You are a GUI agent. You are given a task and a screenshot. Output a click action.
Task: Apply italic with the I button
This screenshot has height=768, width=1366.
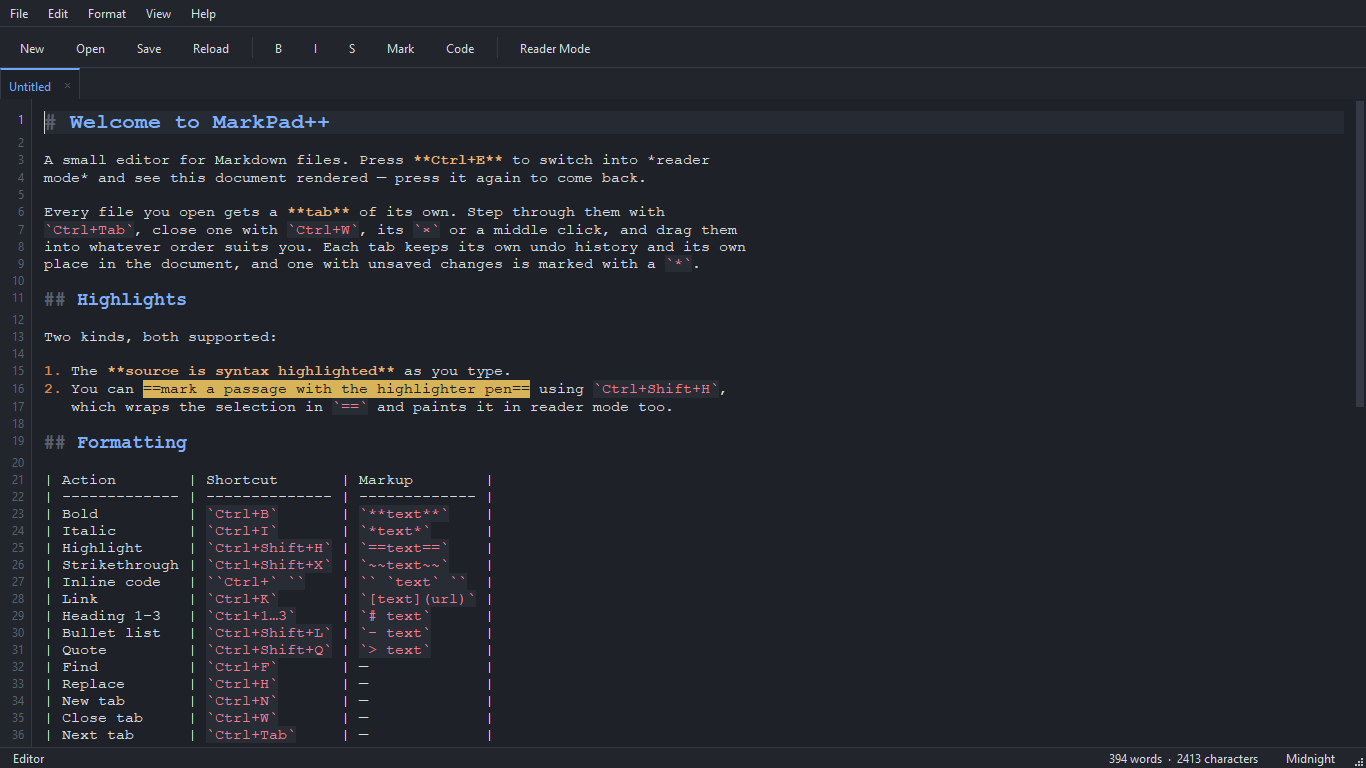(315, 49)
